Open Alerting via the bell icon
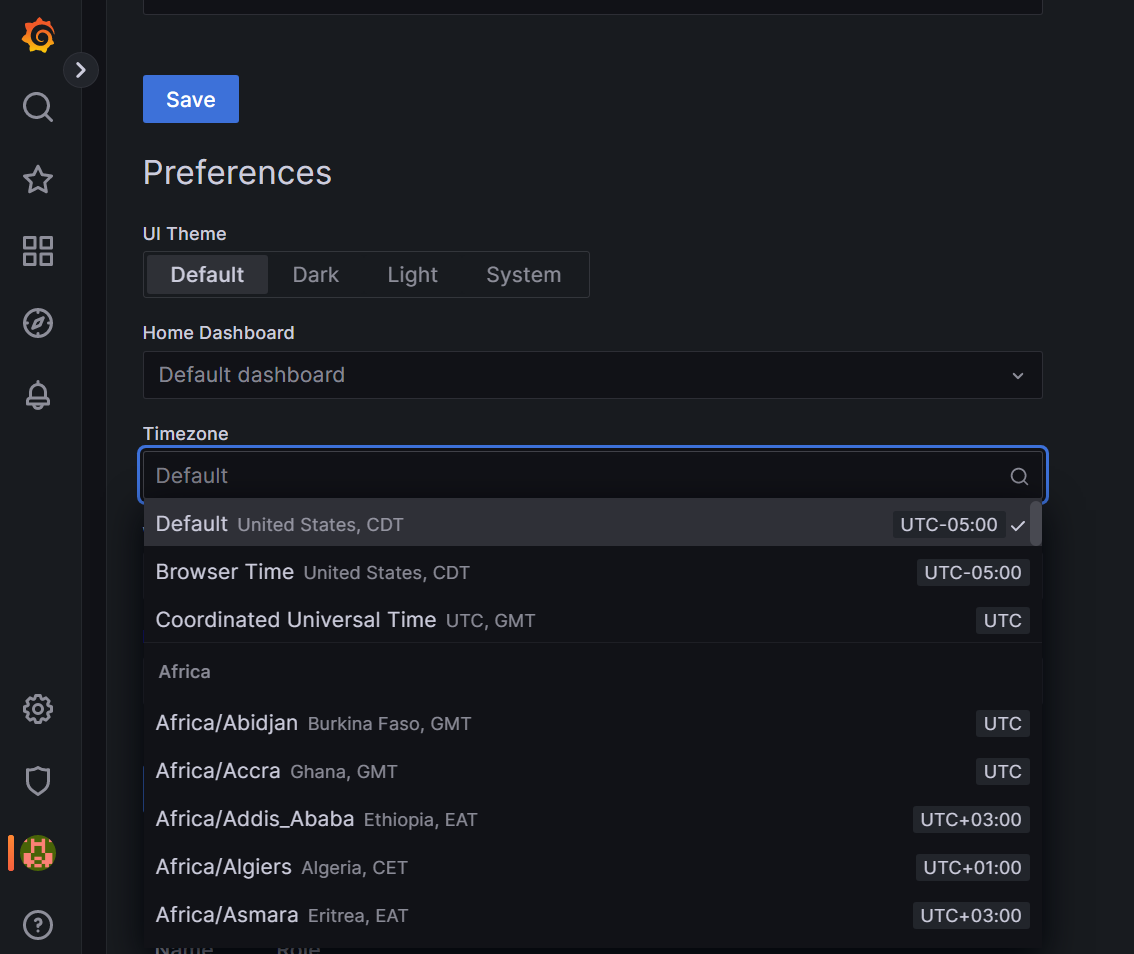Image resolution: width=1134 pixels, height=954 pixels. tap(37, 395)
